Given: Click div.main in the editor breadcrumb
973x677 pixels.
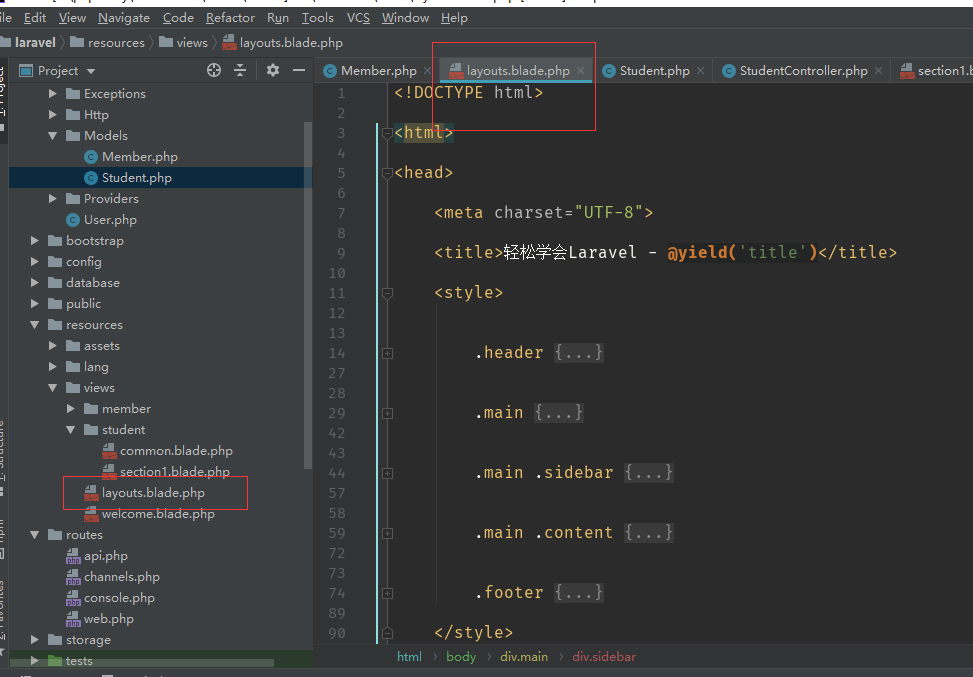Looking at the screenshot, I should (x=524, y=657).
